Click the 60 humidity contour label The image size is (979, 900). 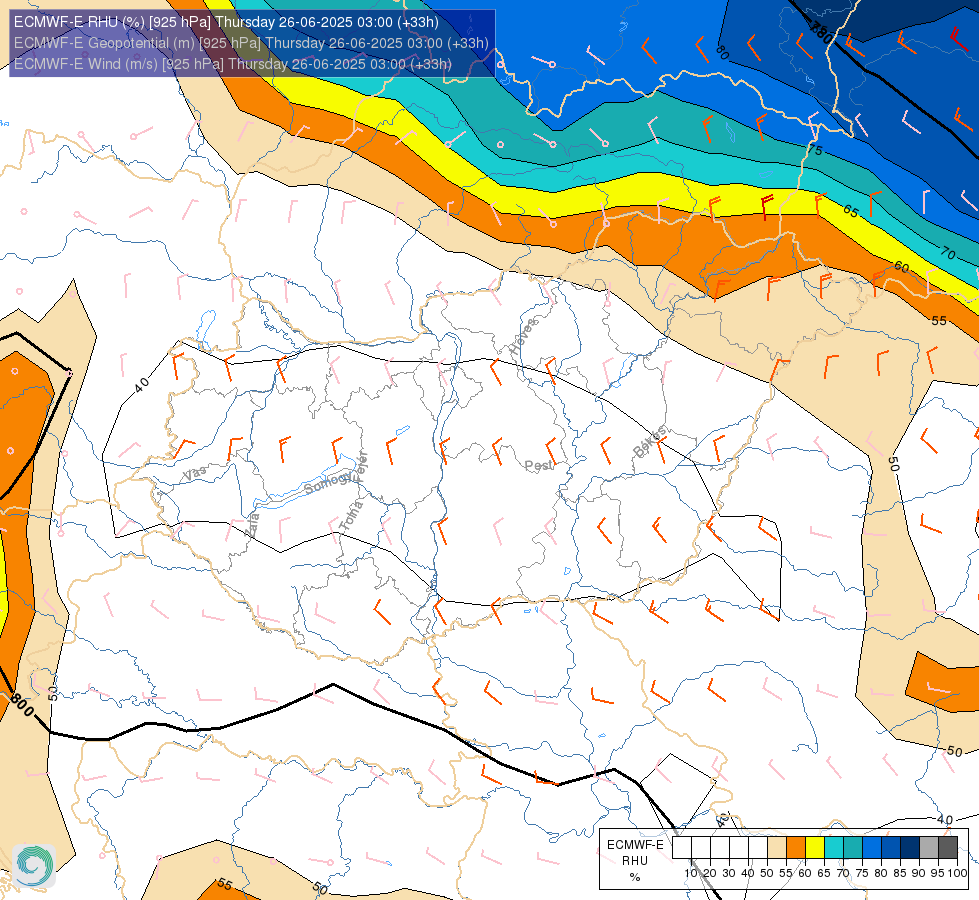click(x=902, y=267)
